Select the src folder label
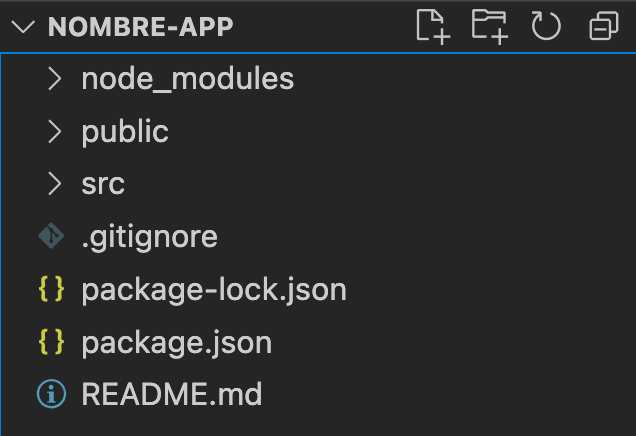636x436 pixels. pos(103,185)
